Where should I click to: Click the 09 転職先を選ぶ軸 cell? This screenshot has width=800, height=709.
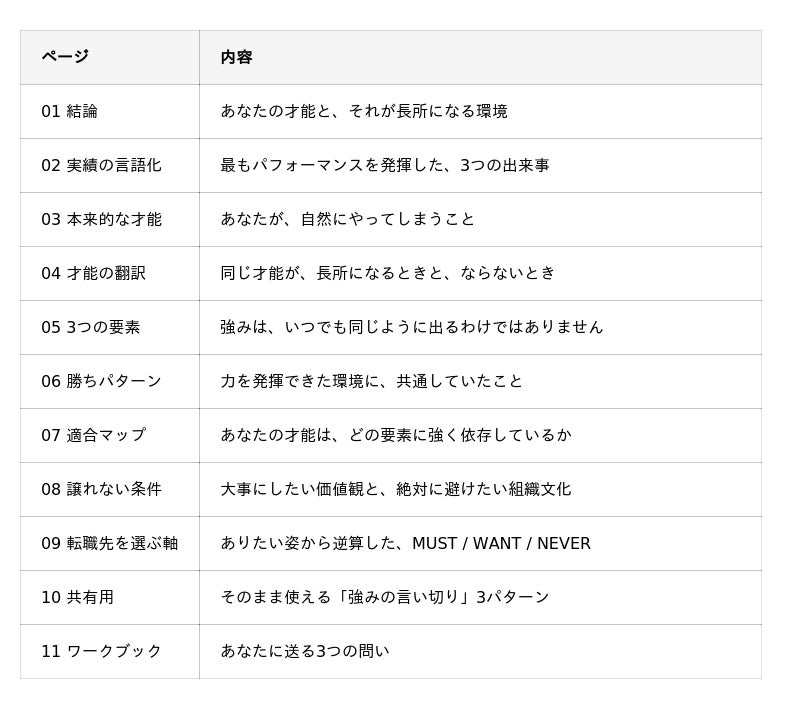pos(110,544)
